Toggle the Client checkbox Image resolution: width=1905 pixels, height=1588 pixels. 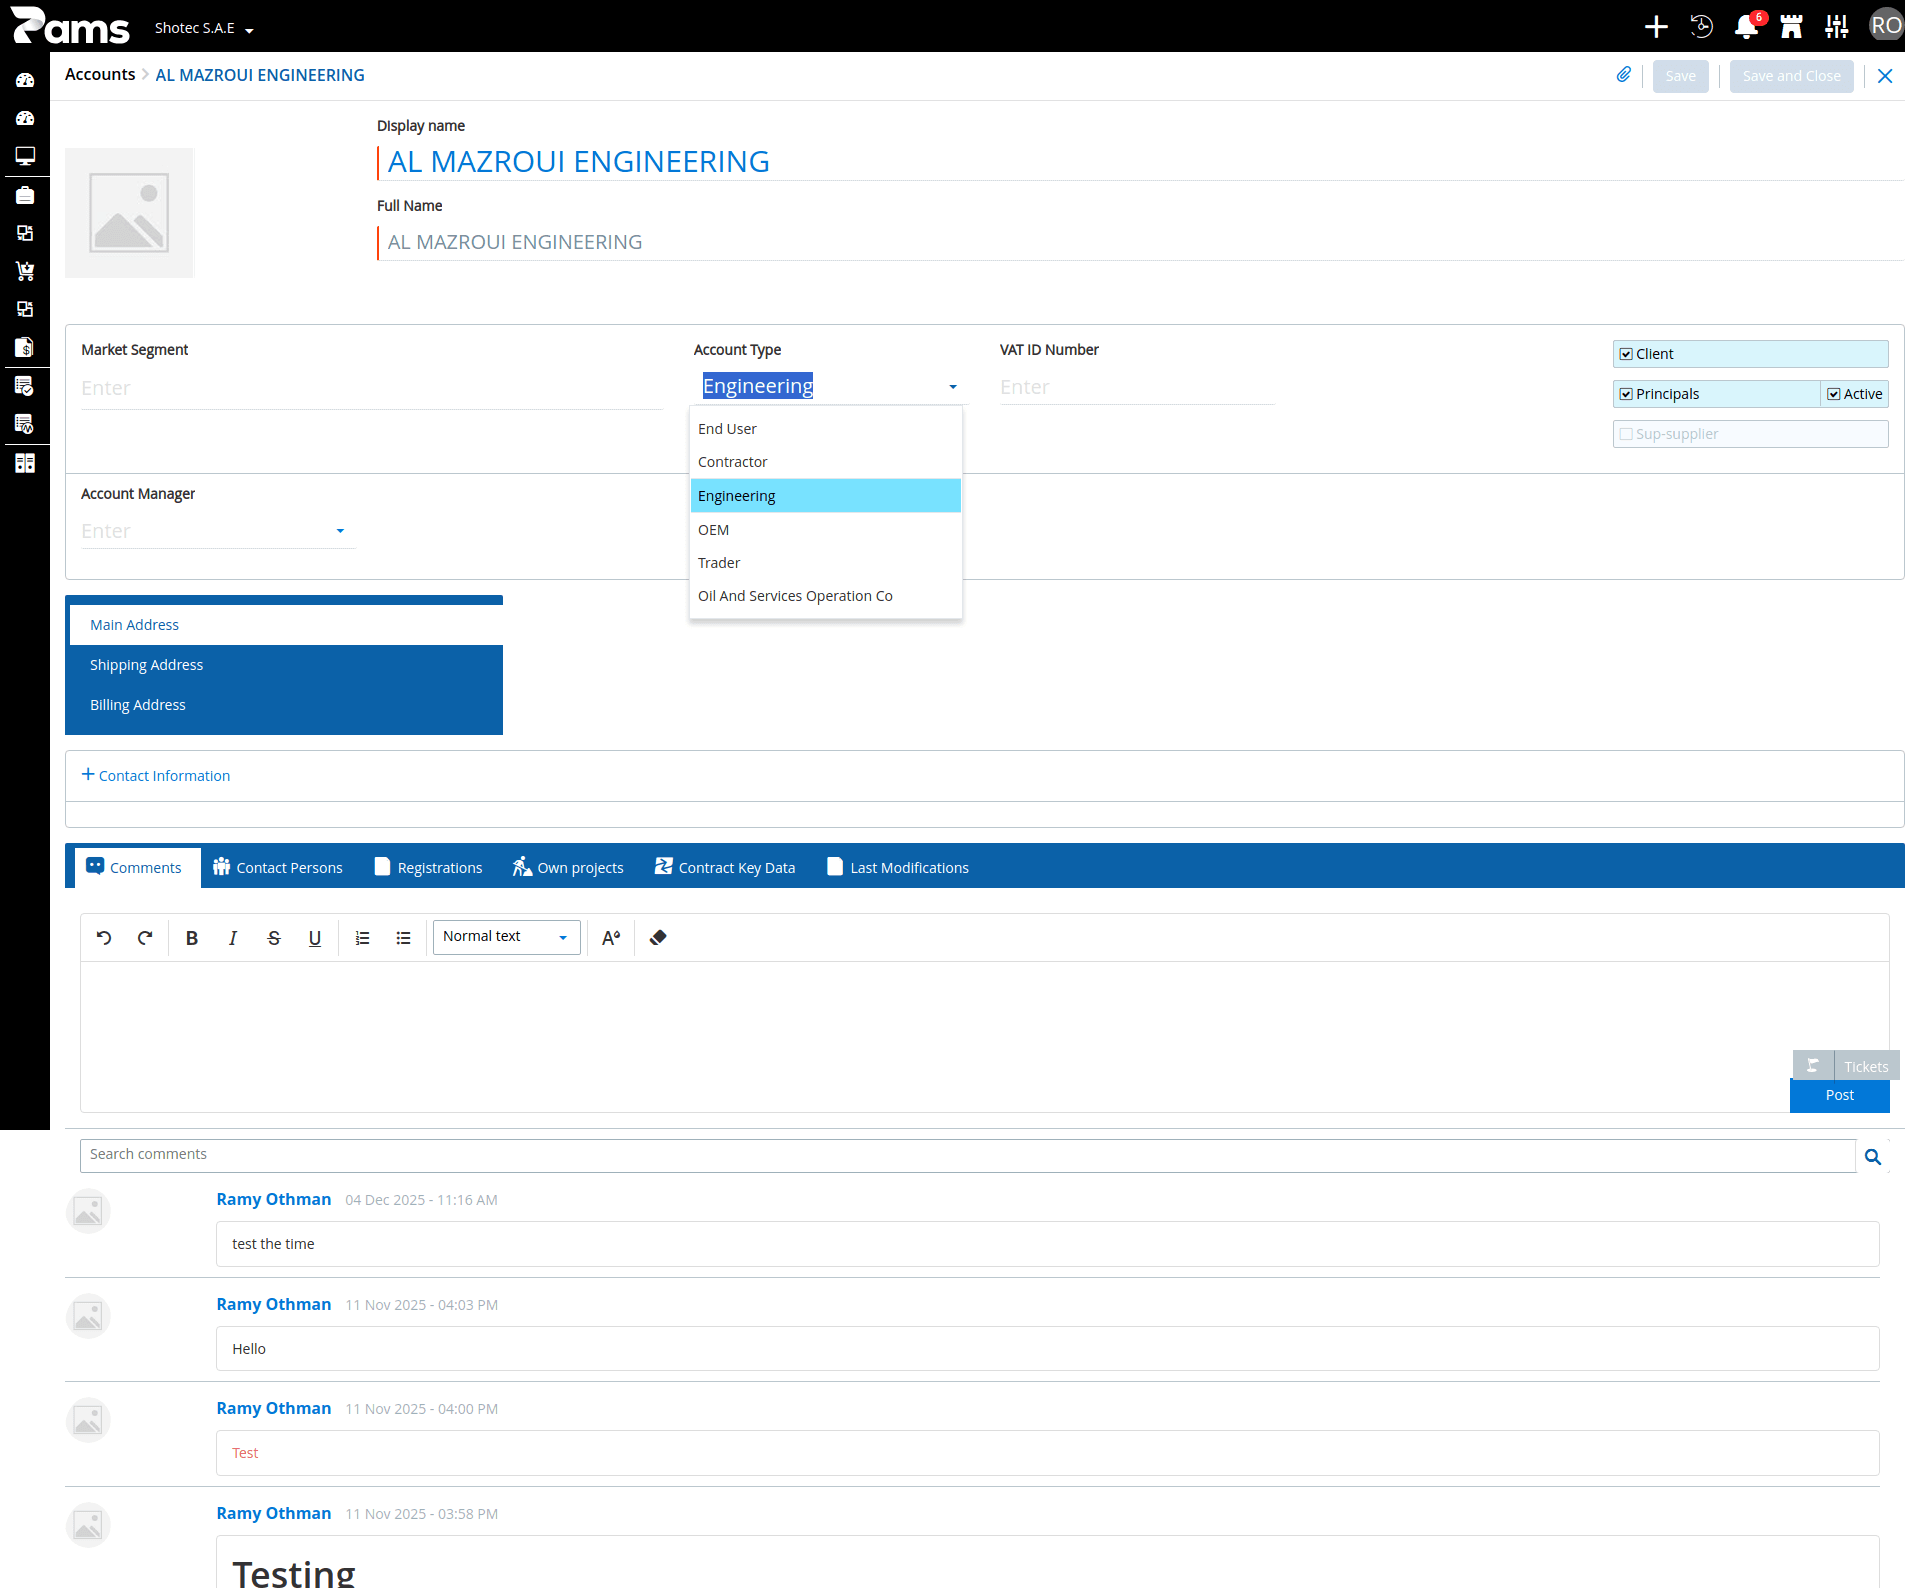point(1626,354)
